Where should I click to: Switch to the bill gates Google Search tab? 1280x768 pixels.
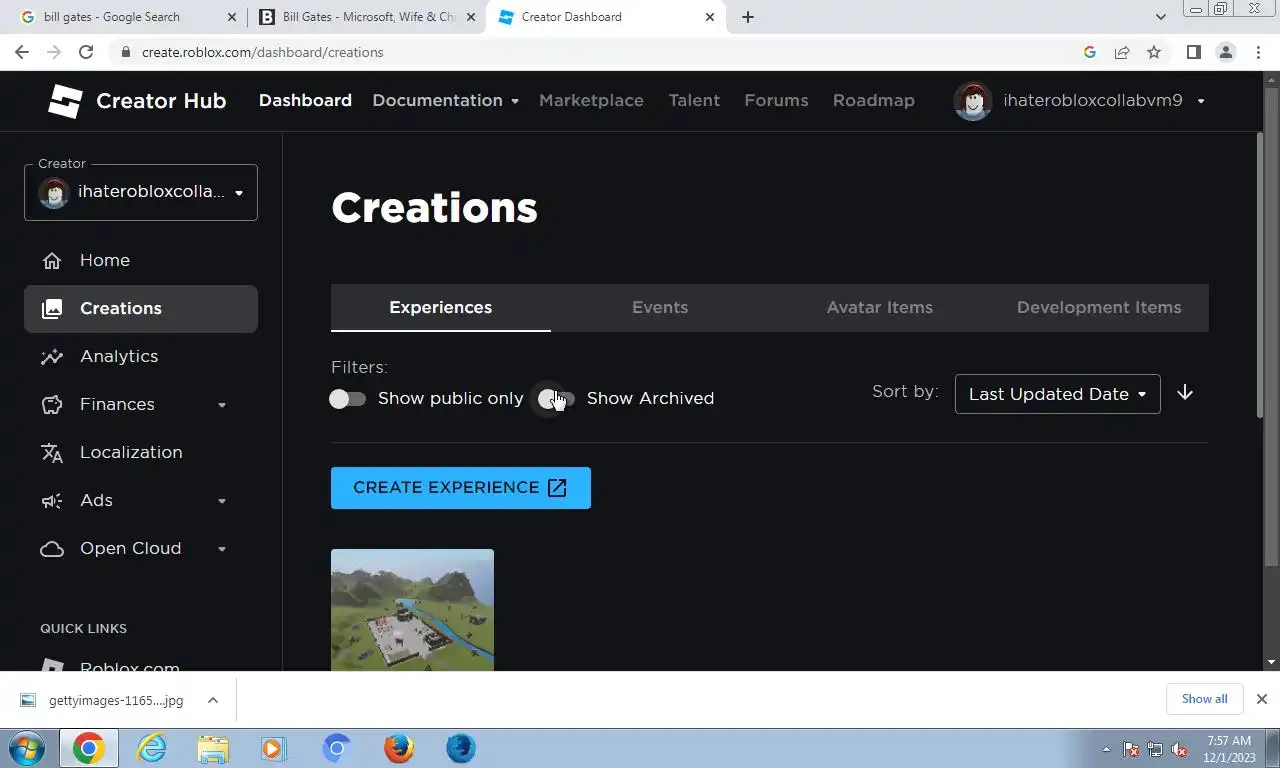click(129, 17)
